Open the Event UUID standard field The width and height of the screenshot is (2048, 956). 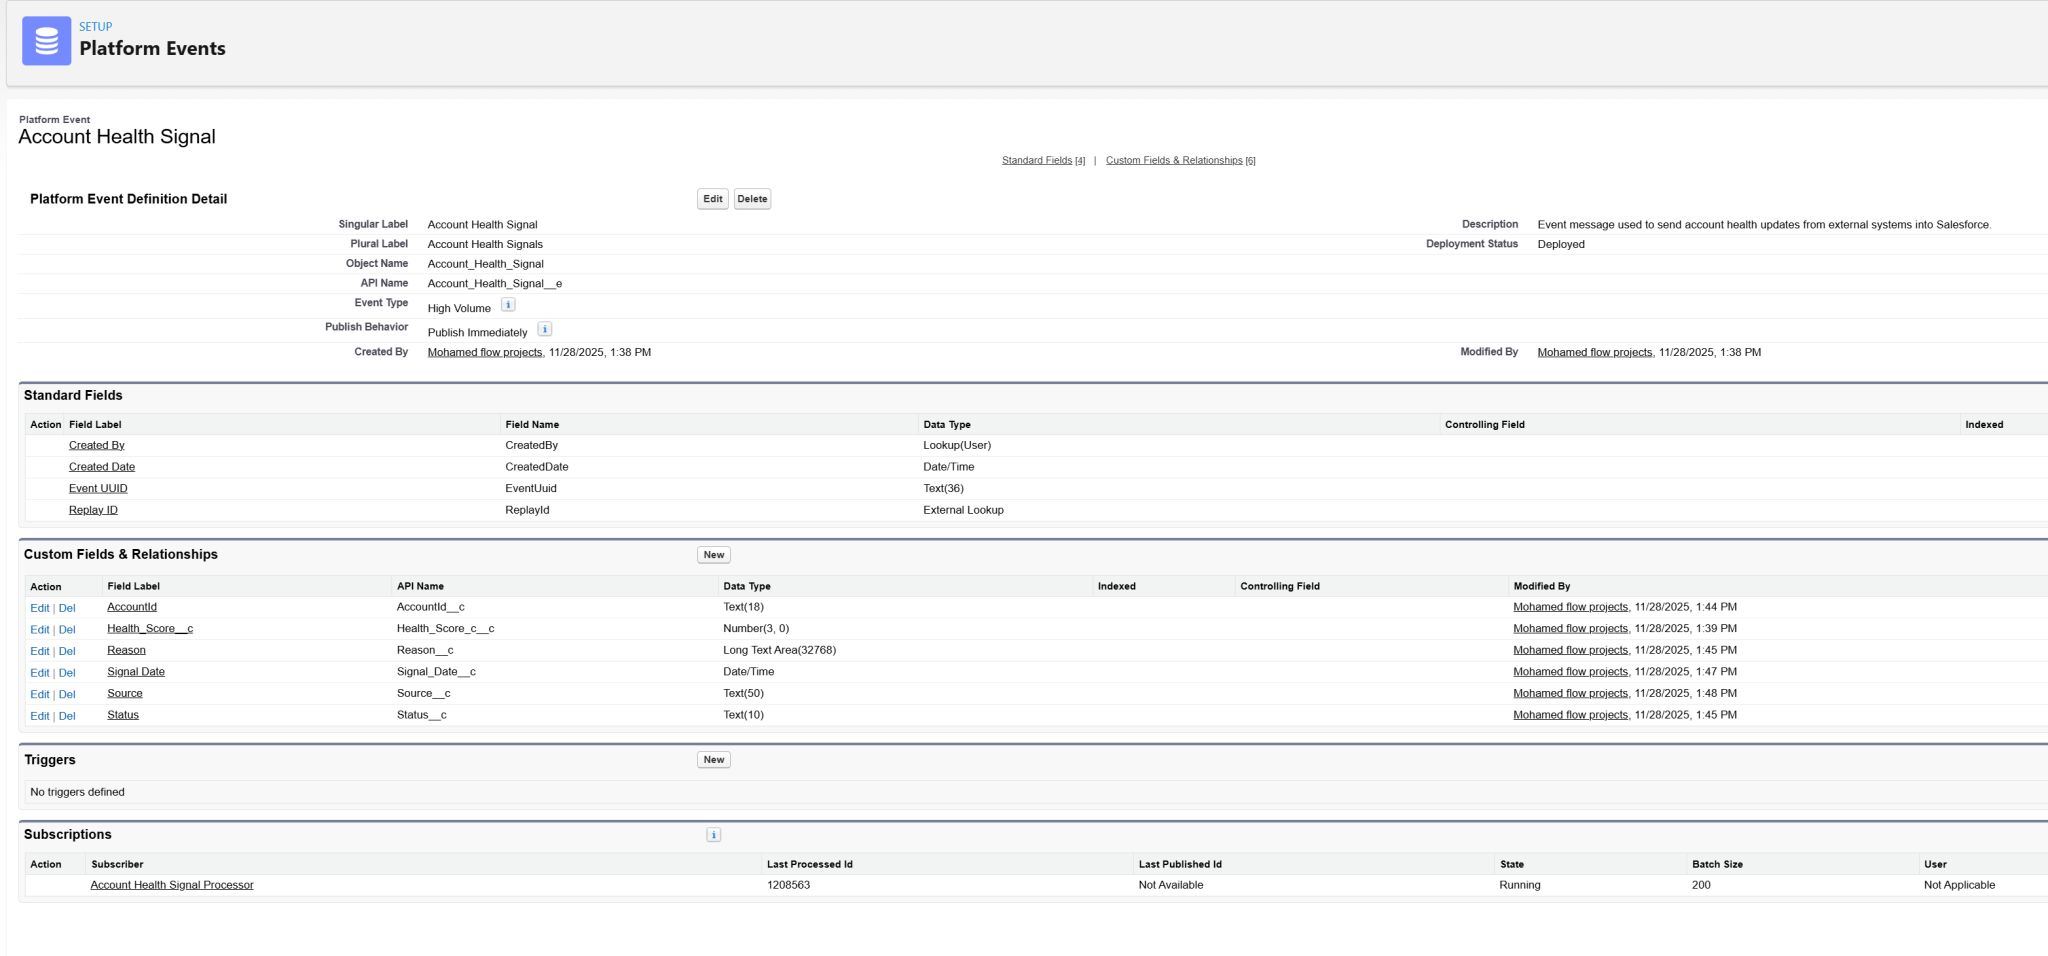pyautogui.click(x=98, y=489)
